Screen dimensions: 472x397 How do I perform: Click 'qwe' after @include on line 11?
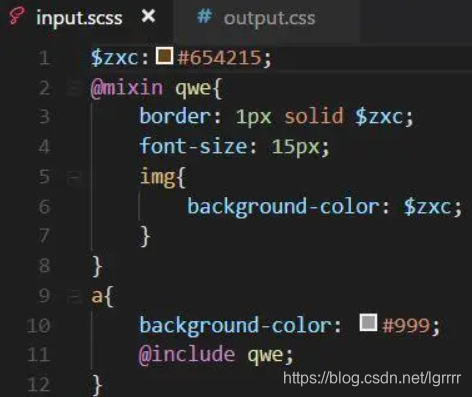tap(265, 356)
